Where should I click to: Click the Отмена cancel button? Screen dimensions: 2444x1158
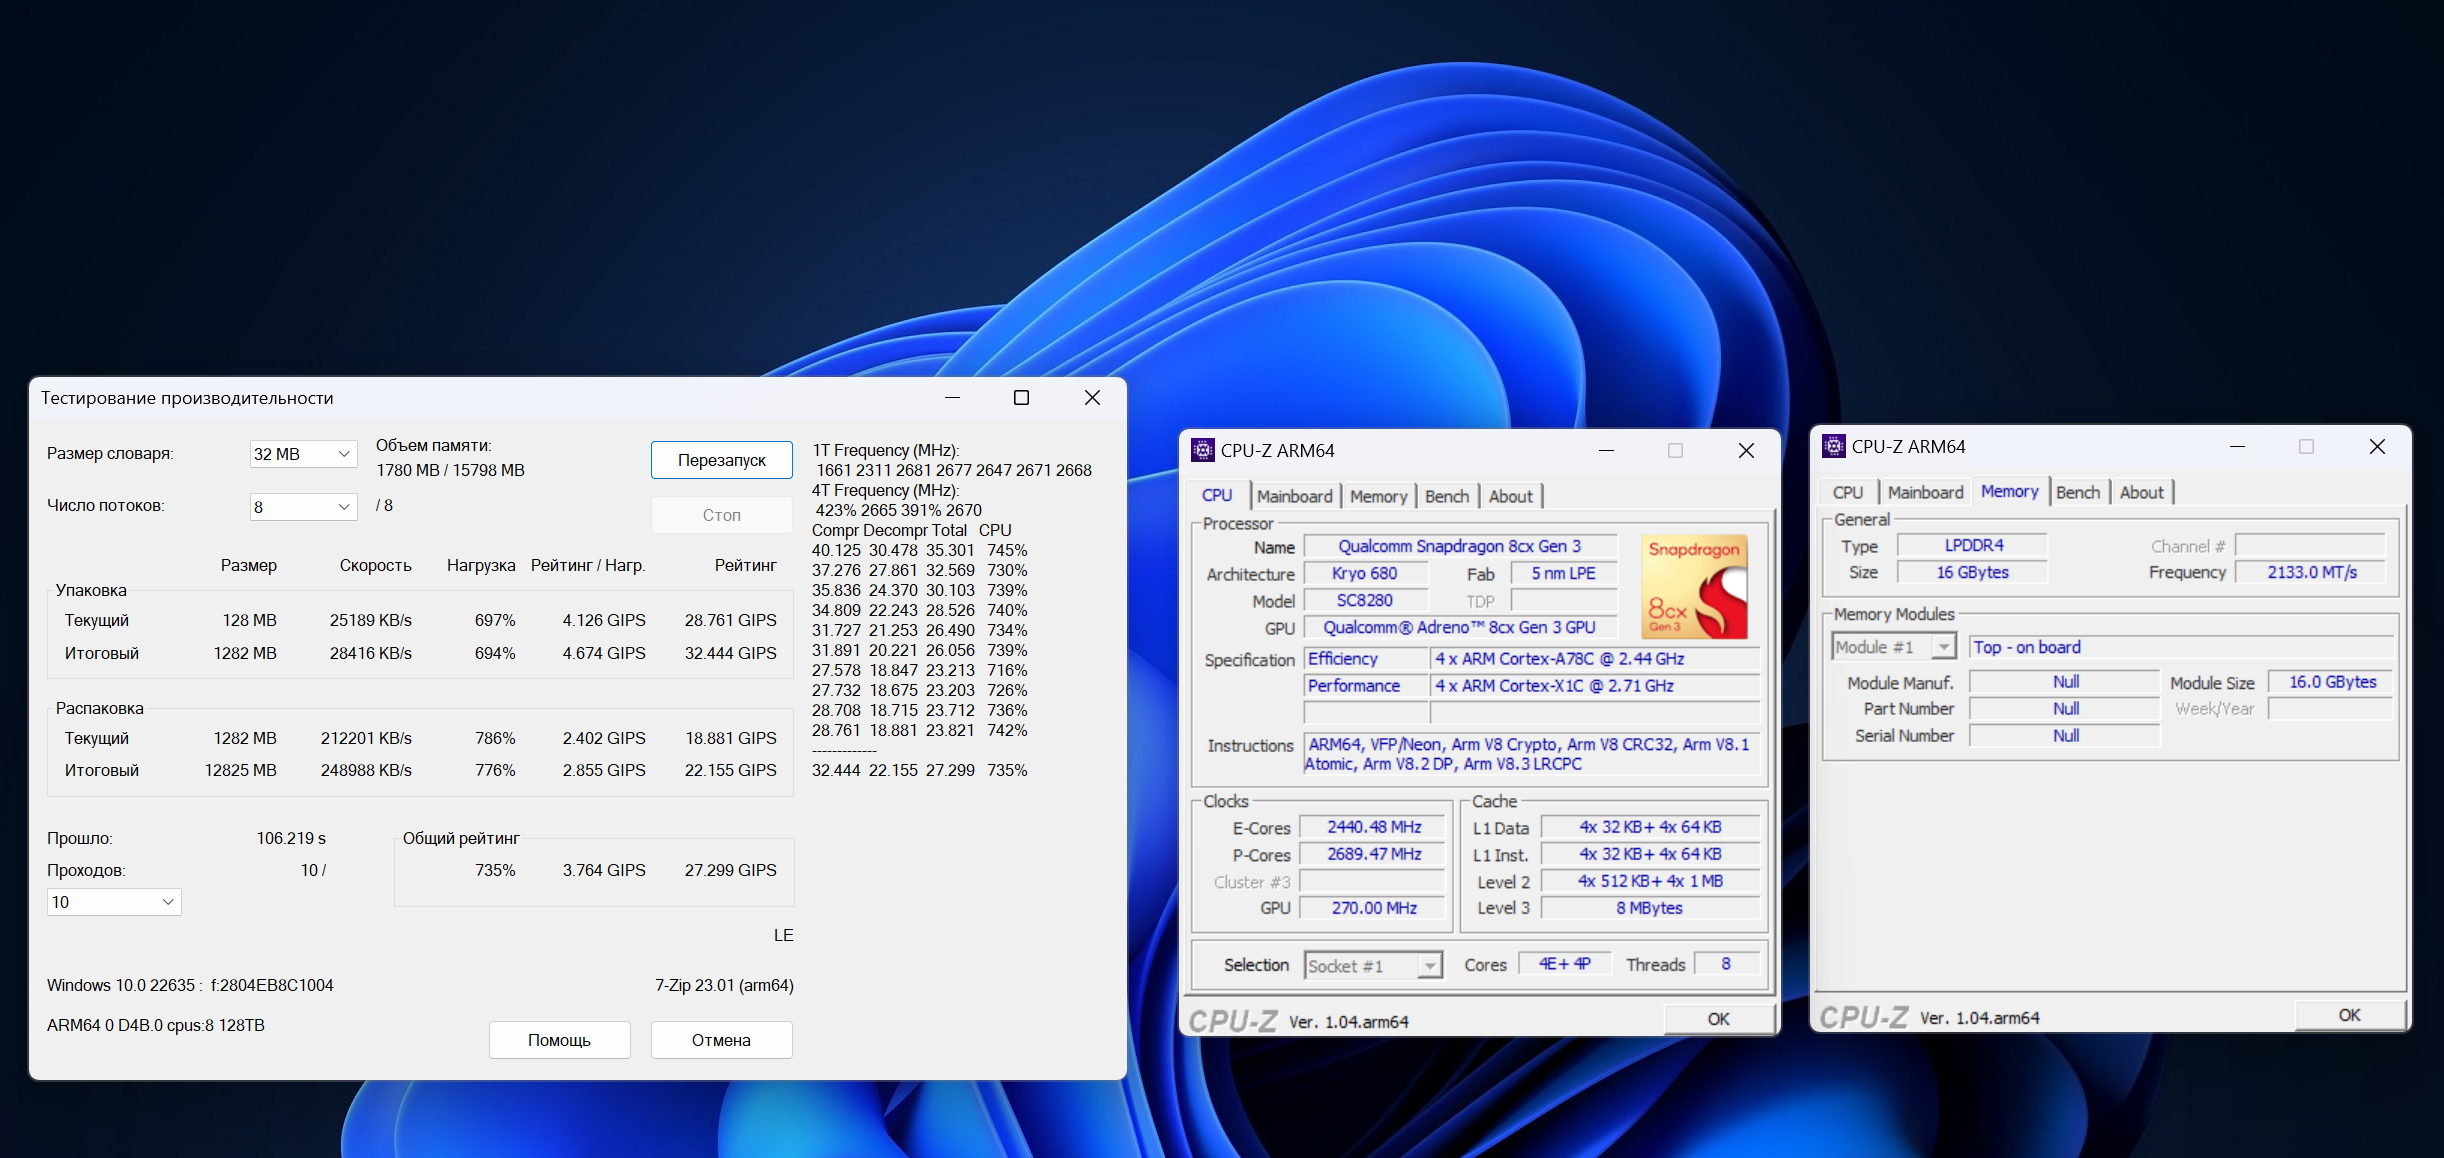[721, 1040]
